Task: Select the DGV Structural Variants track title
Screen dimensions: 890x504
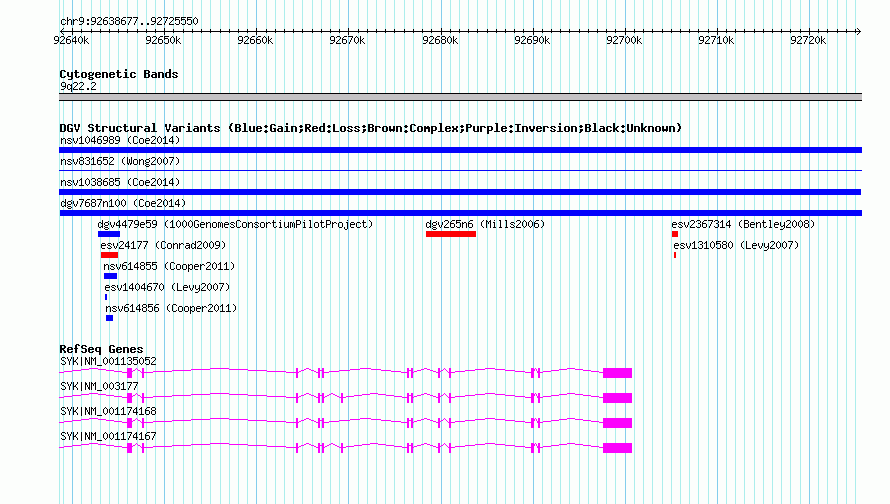Action: pyautogui.click(x=371, y=128)
